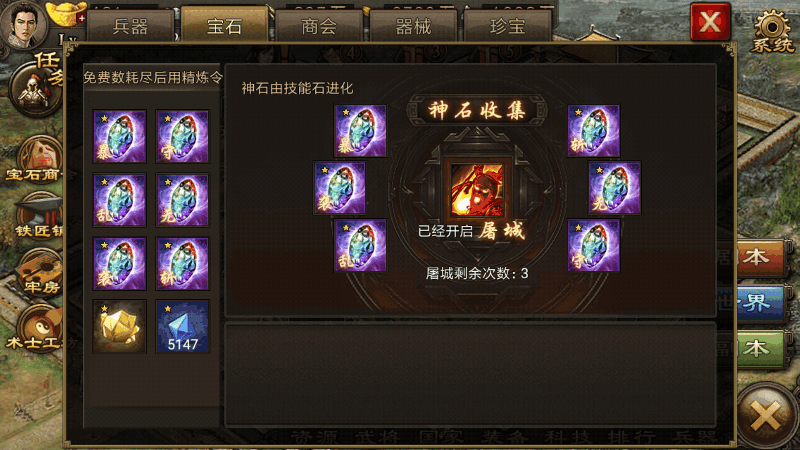Image resolution: width=800 pixels, height=450 pixels.
Task: Select the 暴 gem in the left inventory panel
Action: click(119, 136)
